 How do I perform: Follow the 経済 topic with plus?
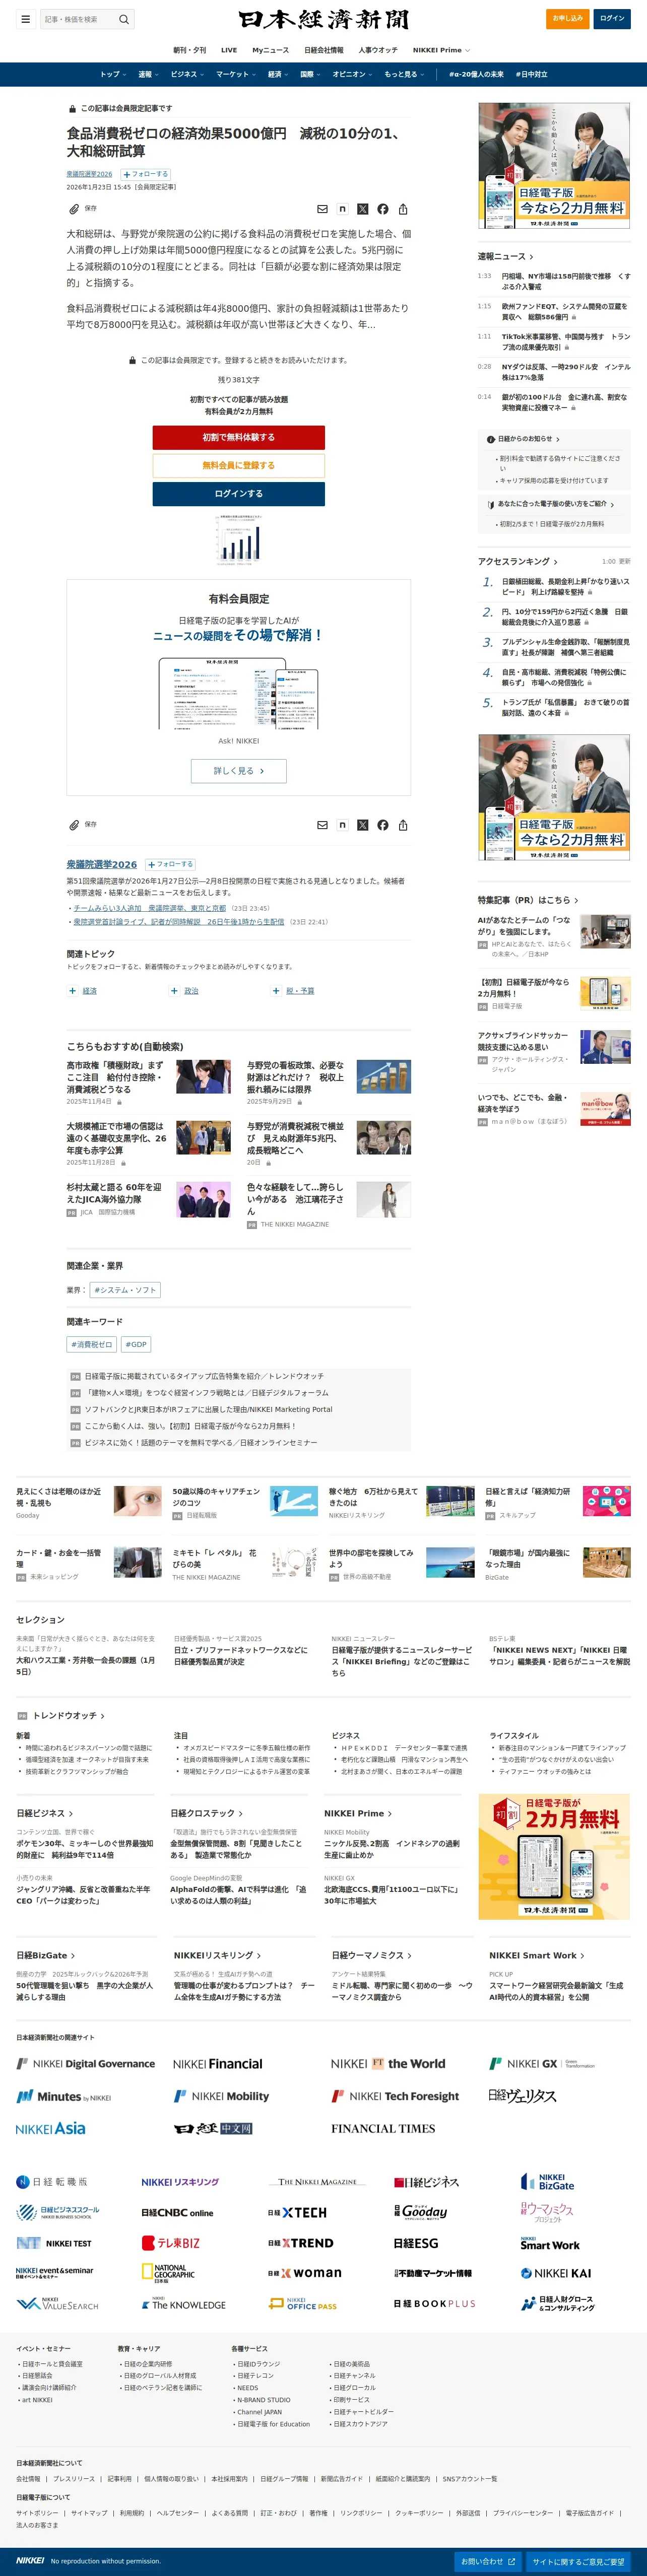point(72,991)
